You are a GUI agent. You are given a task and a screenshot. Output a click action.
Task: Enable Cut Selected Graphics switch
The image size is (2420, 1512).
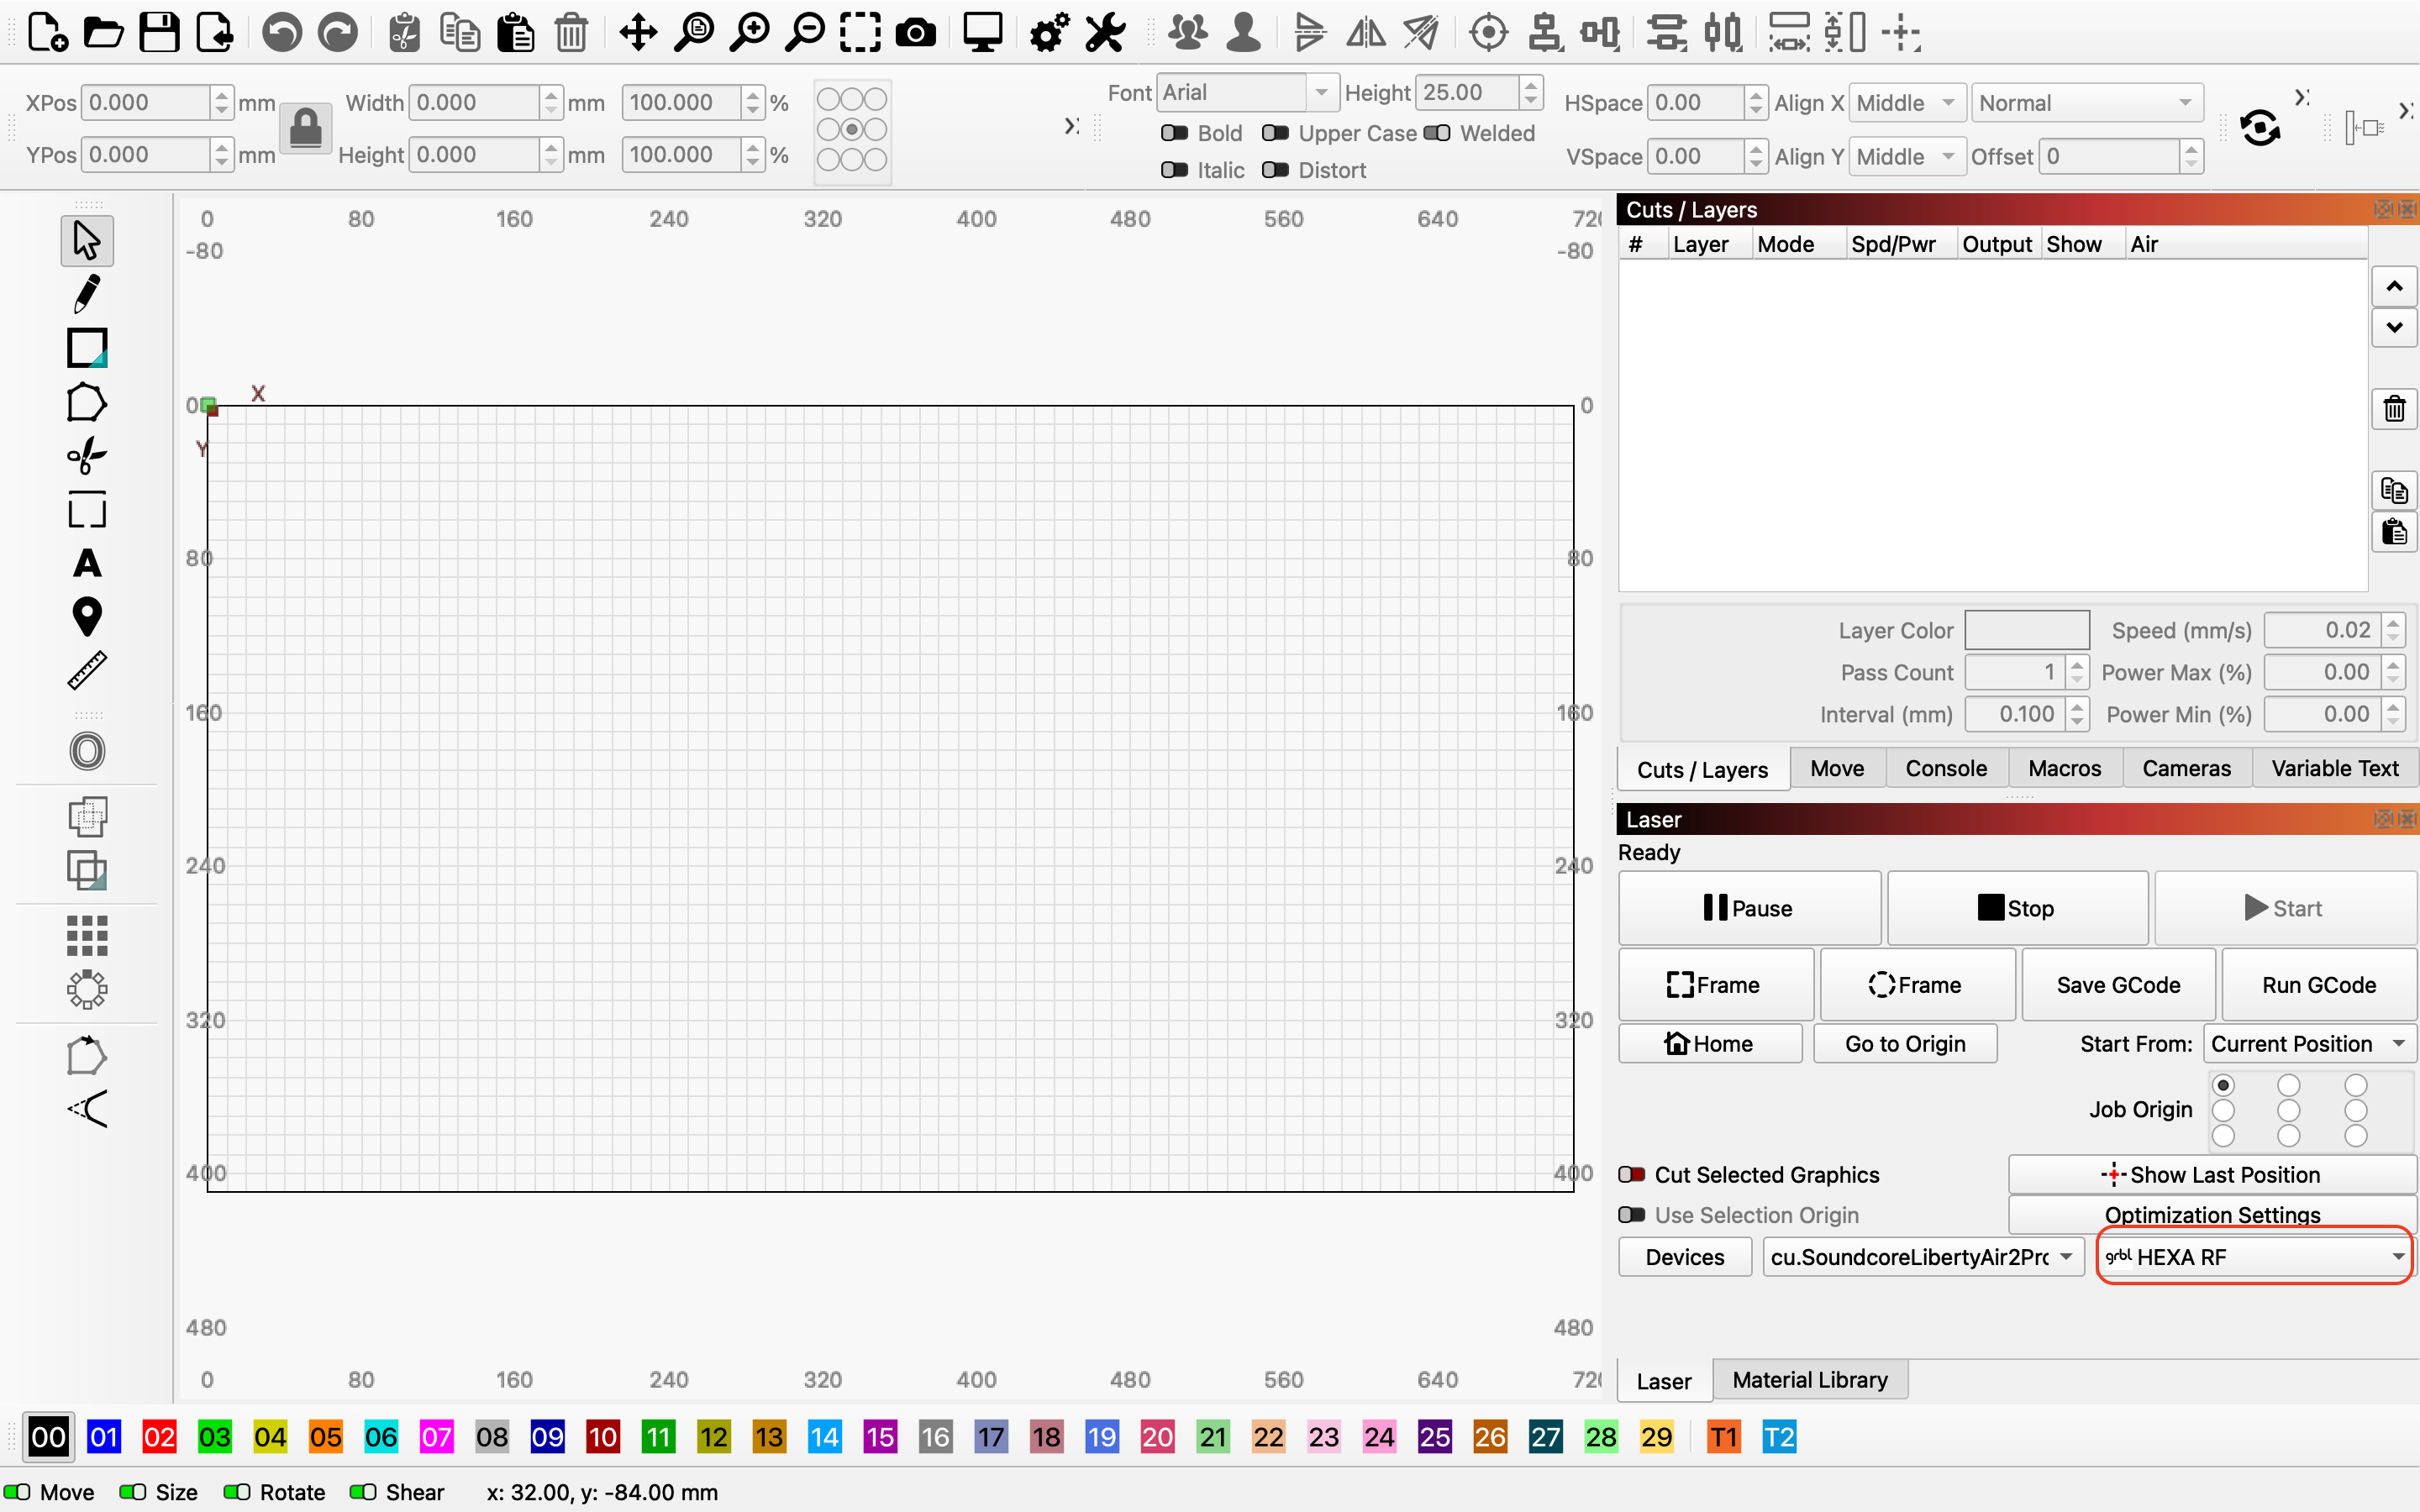(x=1632, y=1174)
